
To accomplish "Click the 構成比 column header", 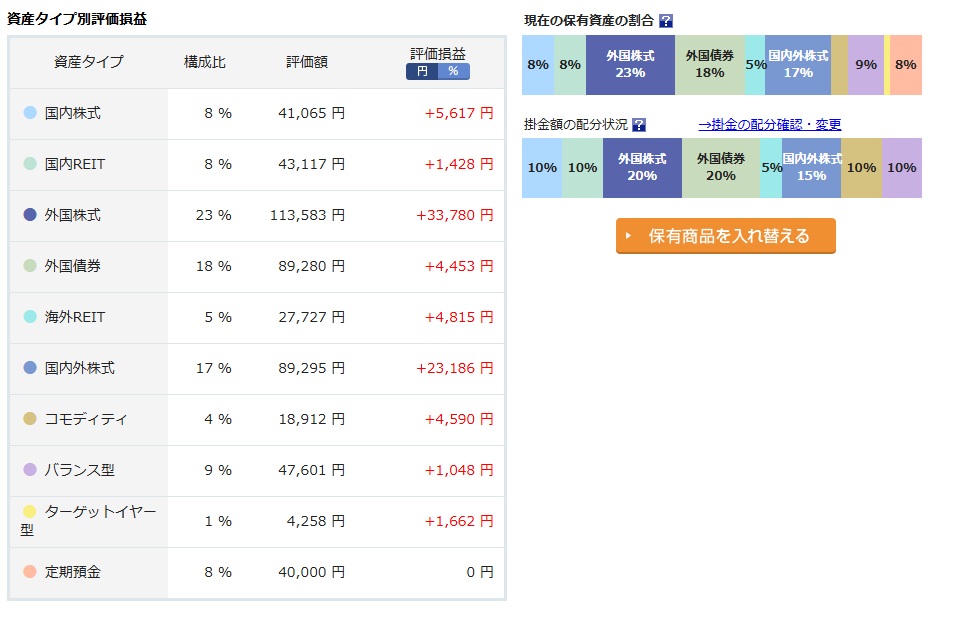I will (x=205, y=62).
